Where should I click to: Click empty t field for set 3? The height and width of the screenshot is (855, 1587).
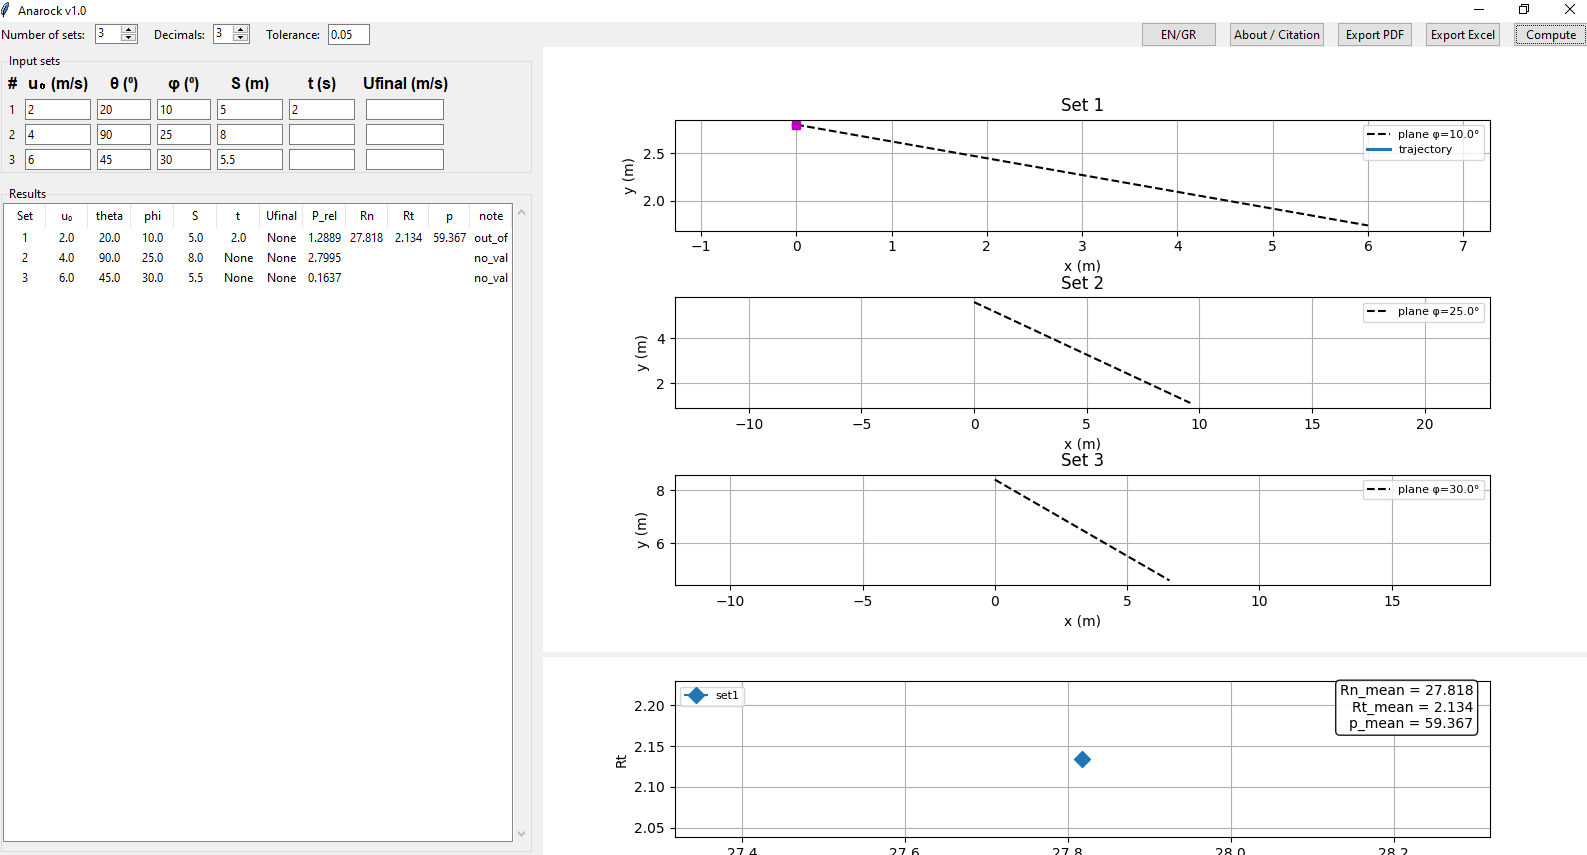click(x=322, y=159)
